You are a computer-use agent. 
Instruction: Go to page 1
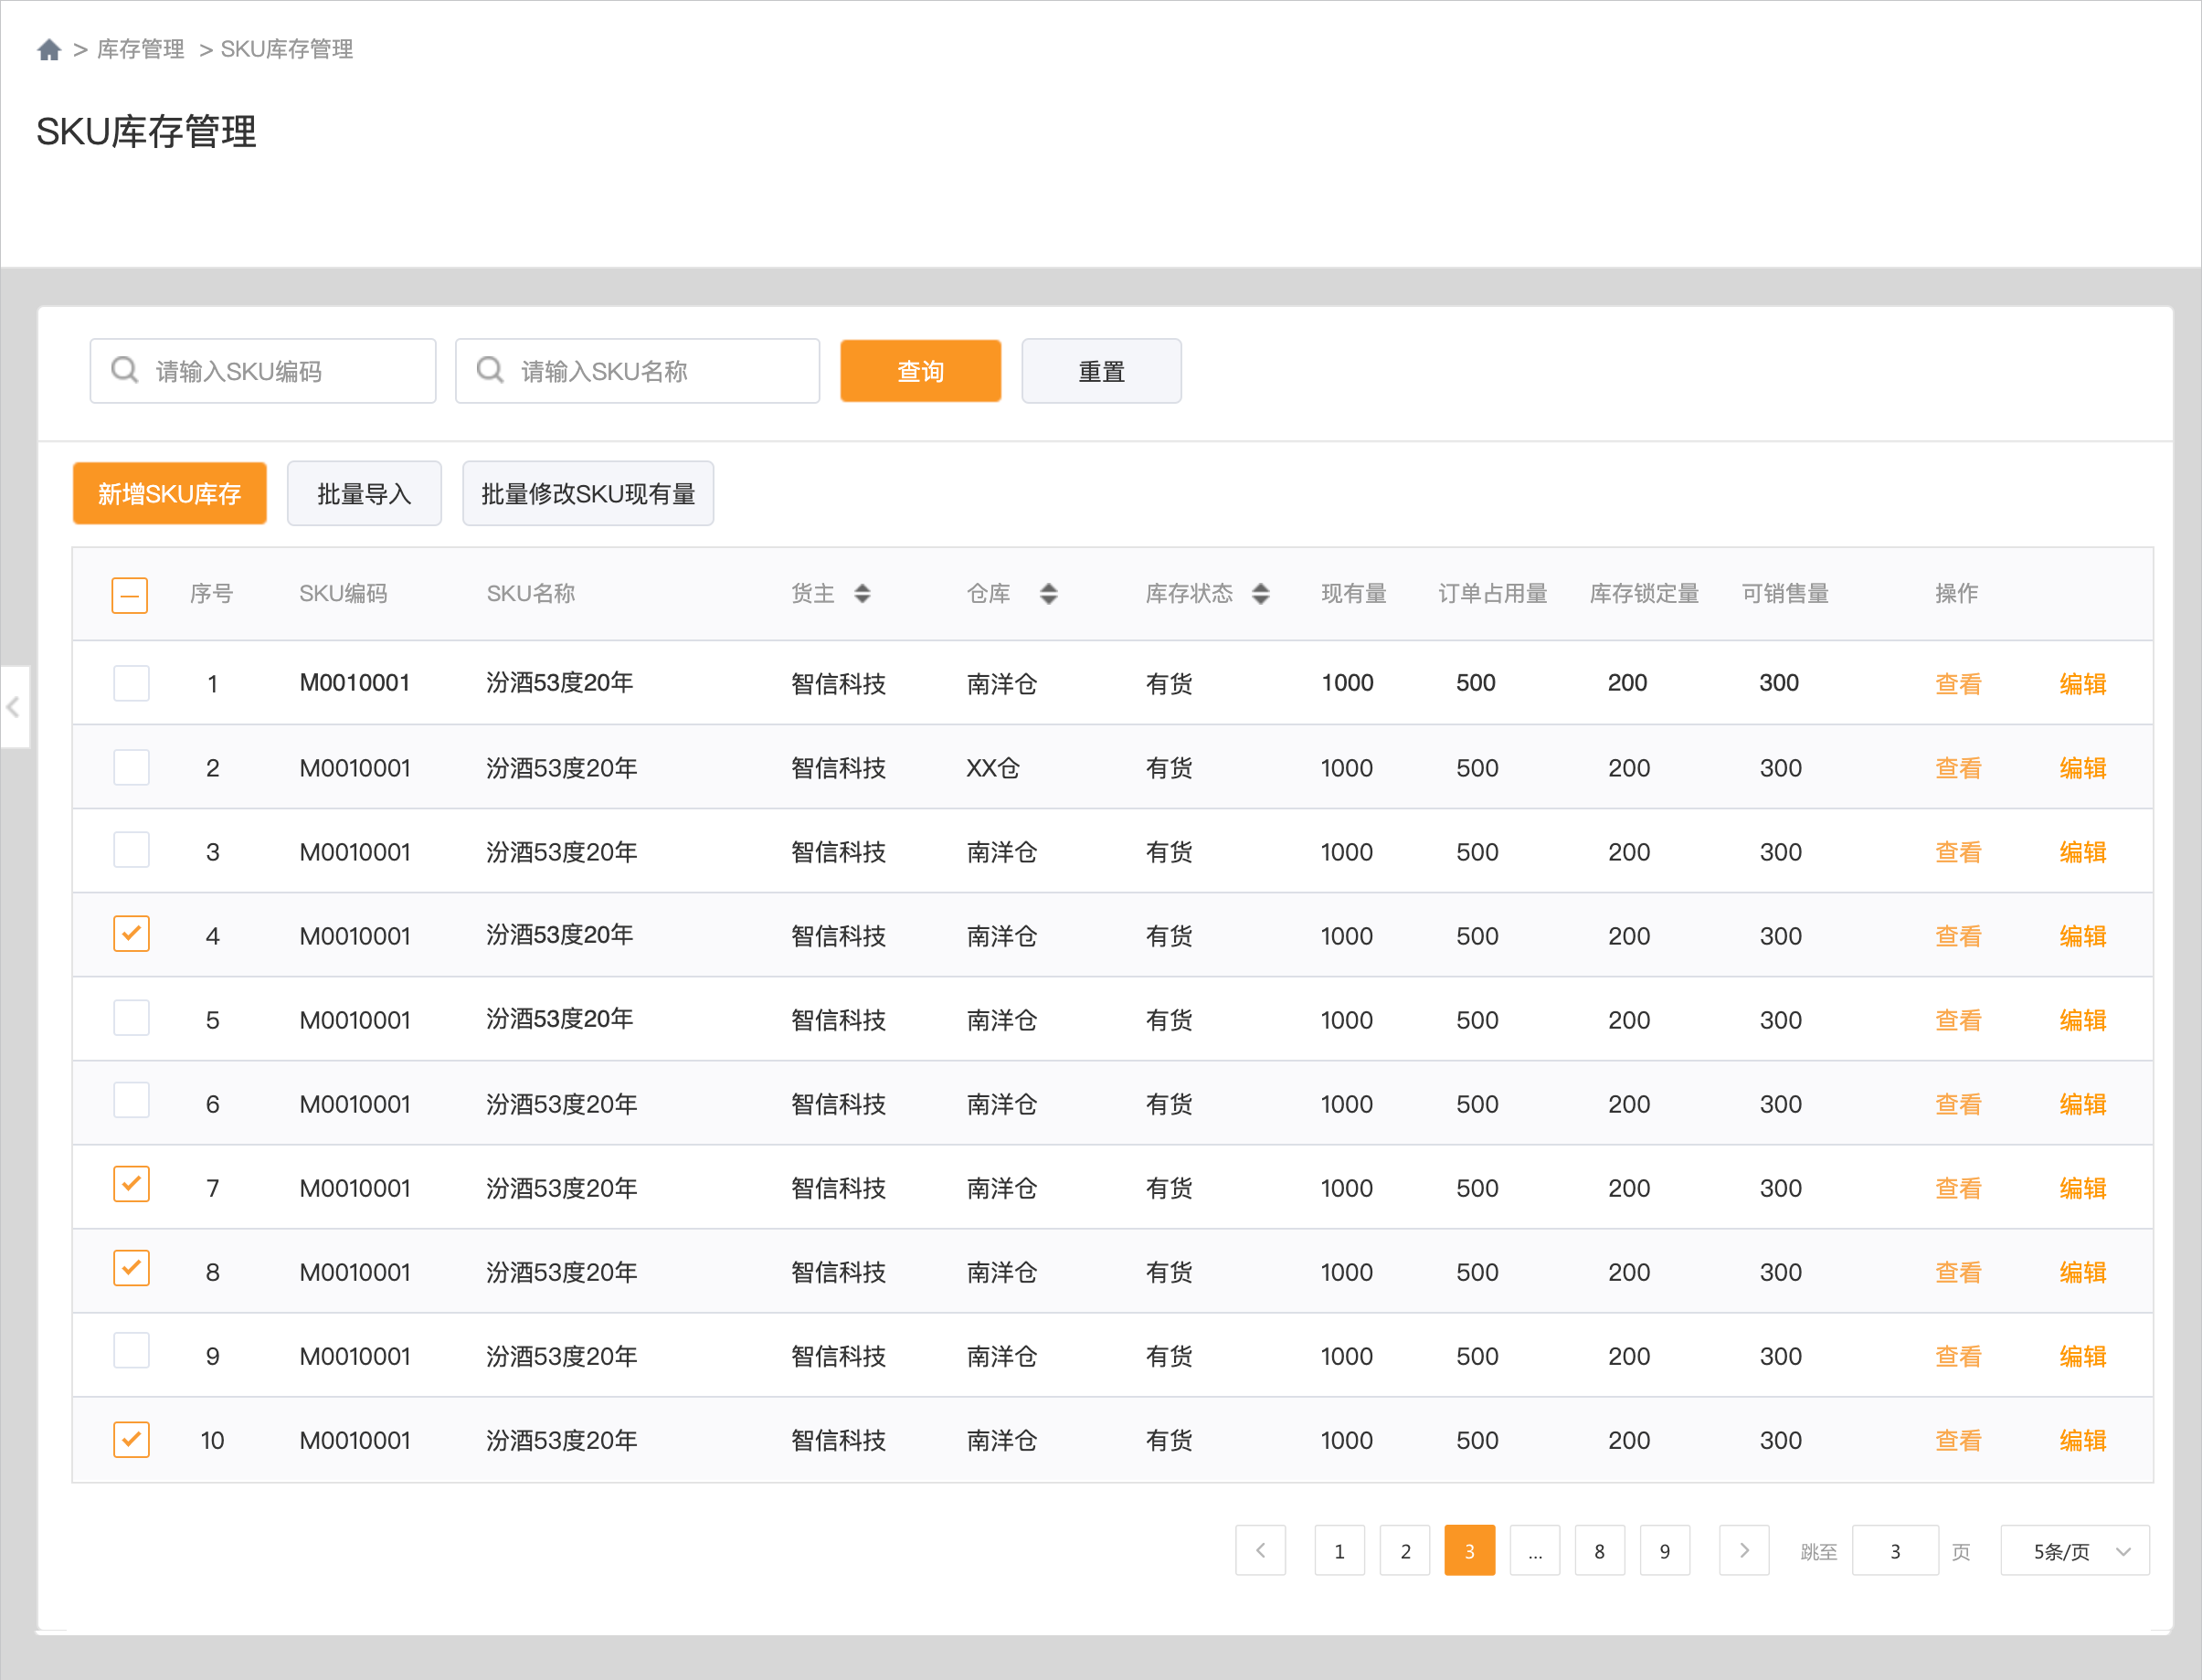tap(1339, 1550)
